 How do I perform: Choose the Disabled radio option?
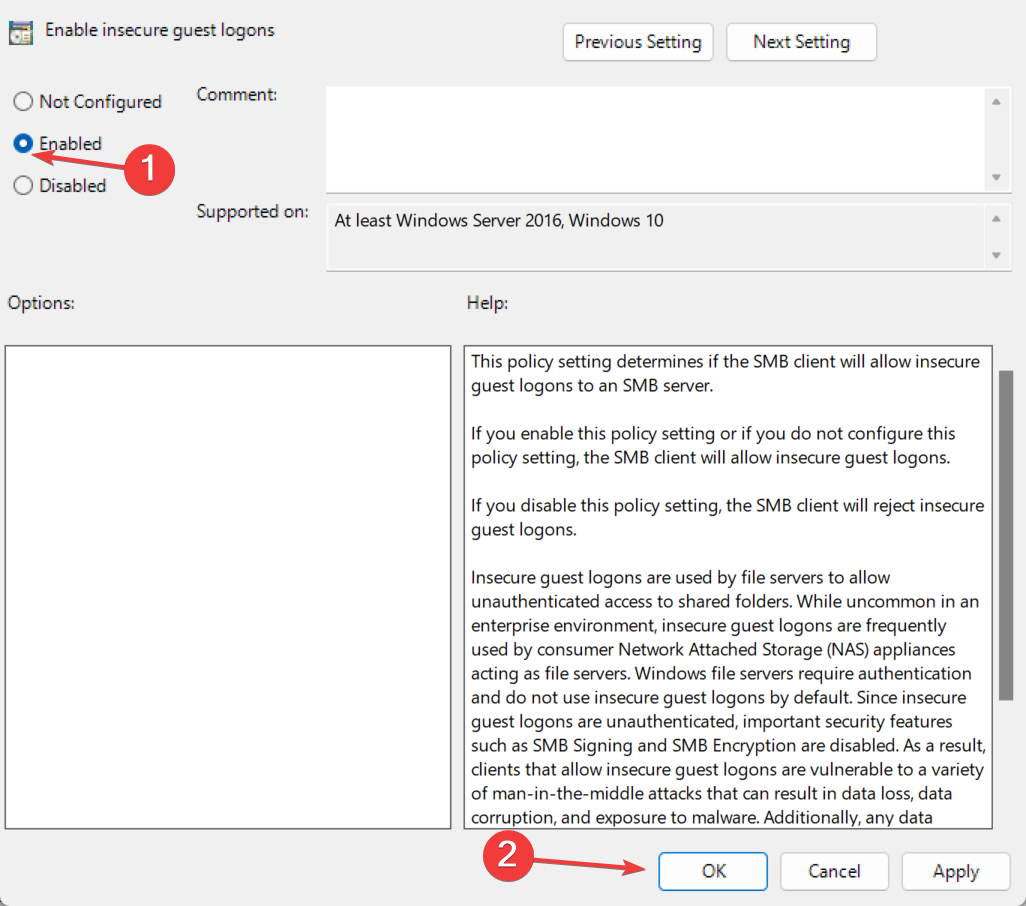click(x=23, y=186)
